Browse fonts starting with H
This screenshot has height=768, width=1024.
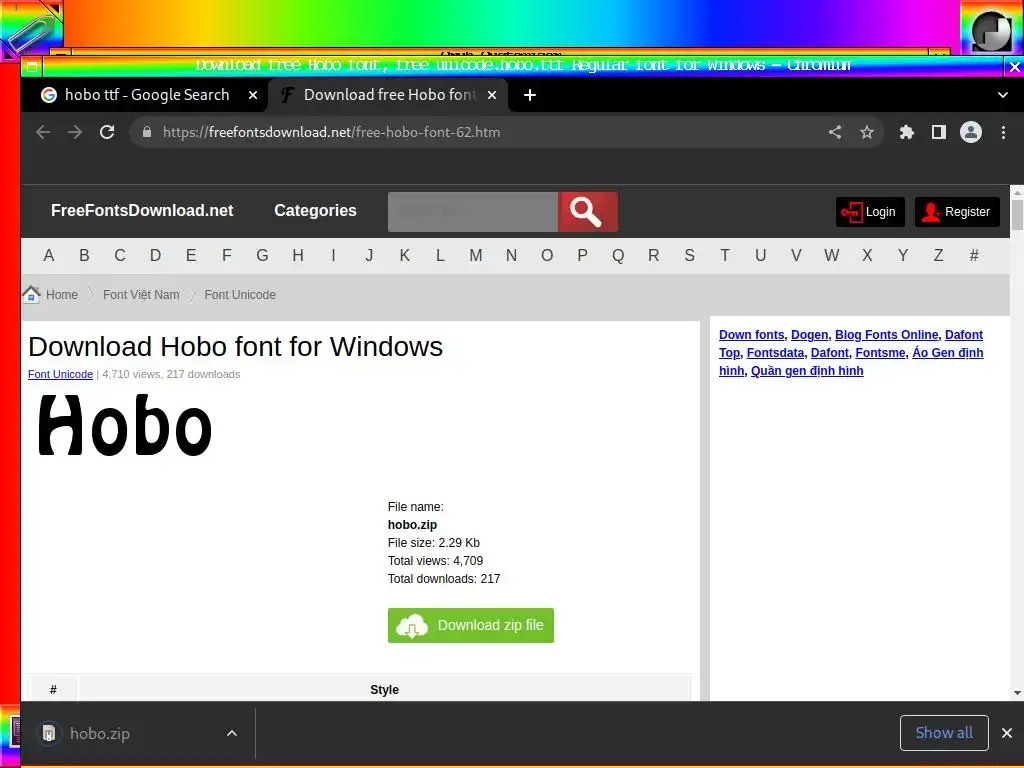point(298,256)
